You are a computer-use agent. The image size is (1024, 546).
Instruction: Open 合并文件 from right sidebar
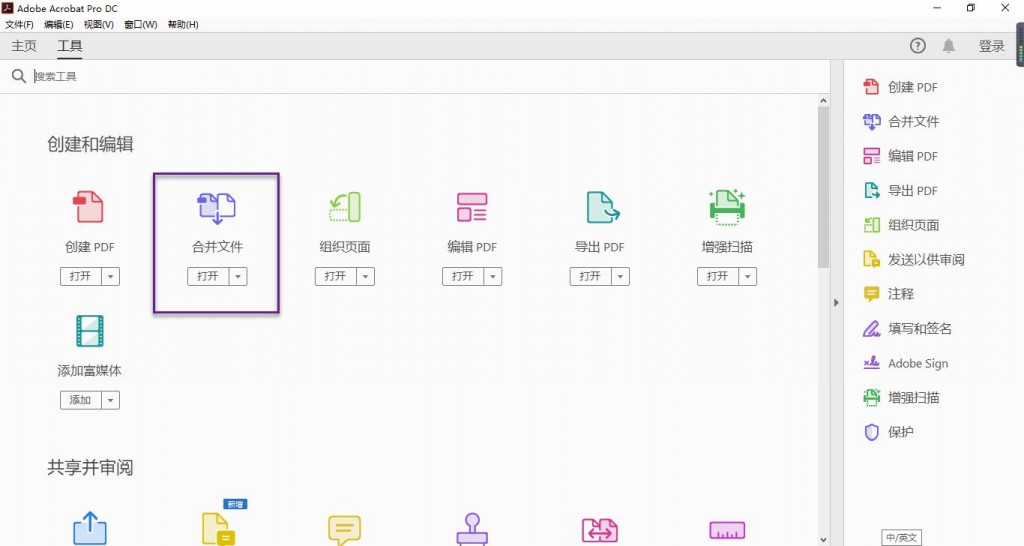coord(901,121)
